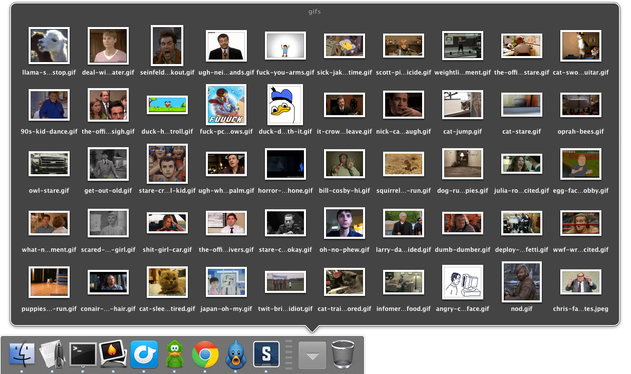Image resolution: width=631 pixels, height=374 pixels.
Task: Open owl-stare.gif thumbnail
Action: pyautogui.click(x=49, y=163)
